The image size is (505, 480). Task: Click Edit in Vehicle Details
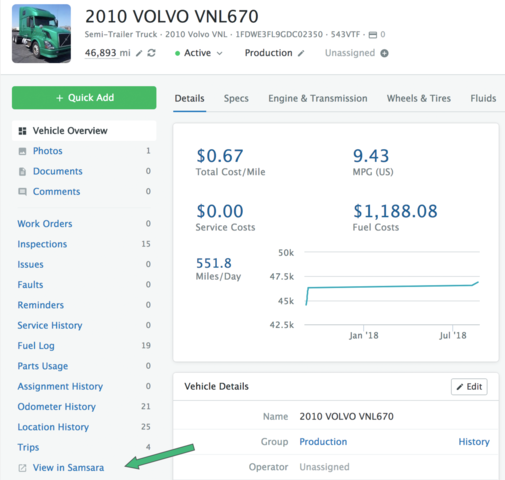(469, 387)
